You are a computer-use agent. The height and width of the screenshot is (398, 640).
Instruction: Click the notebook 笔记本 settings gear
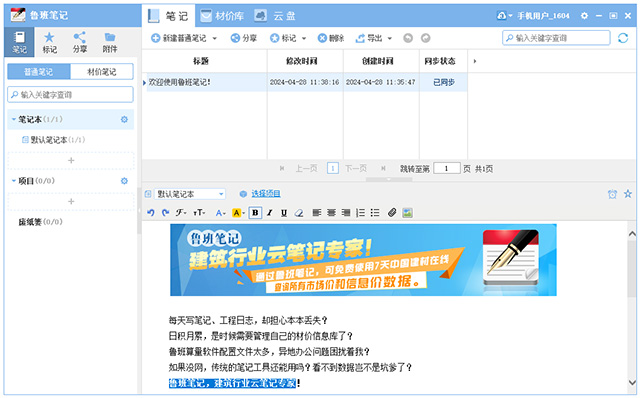(x=124, y=119)
